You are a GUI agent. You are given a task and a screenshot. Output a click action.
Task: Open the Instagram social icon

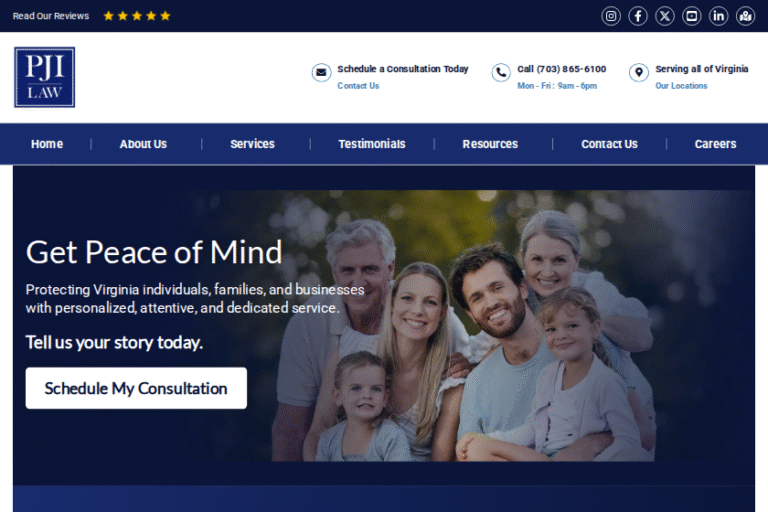[611, 16]
